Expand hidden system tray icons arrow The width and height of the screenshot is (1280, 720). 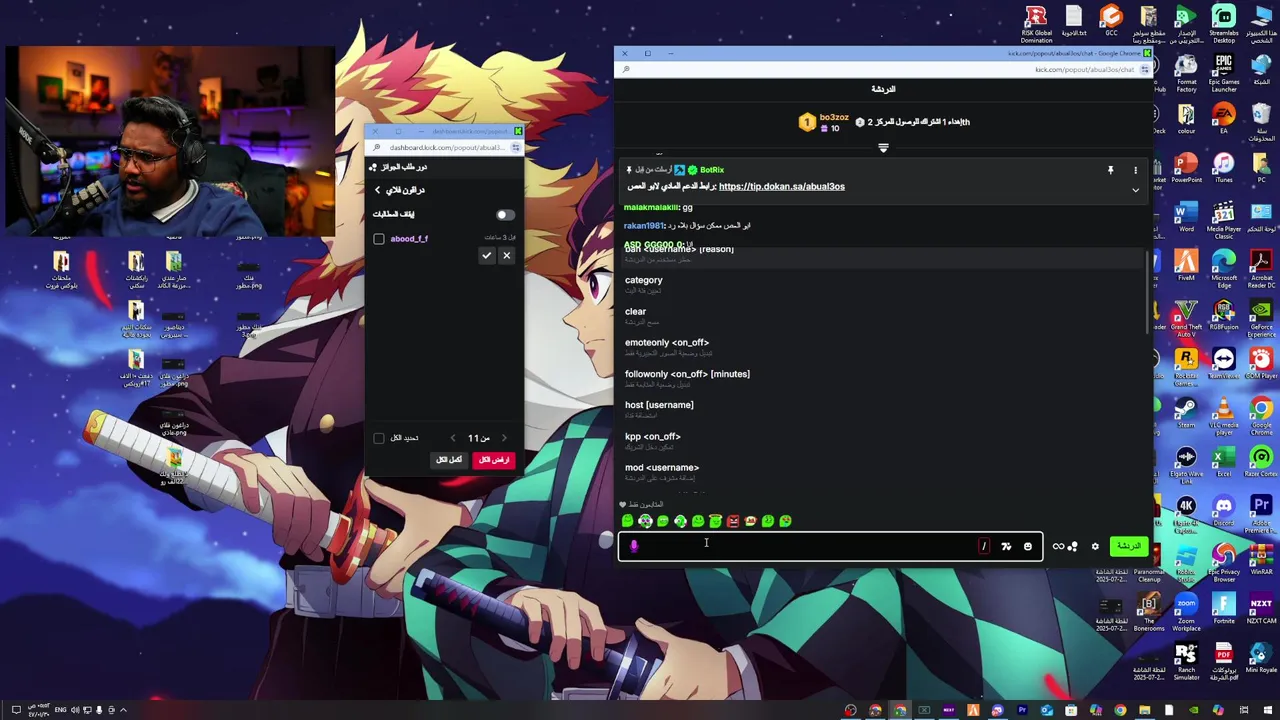click(x=124, y=710)
